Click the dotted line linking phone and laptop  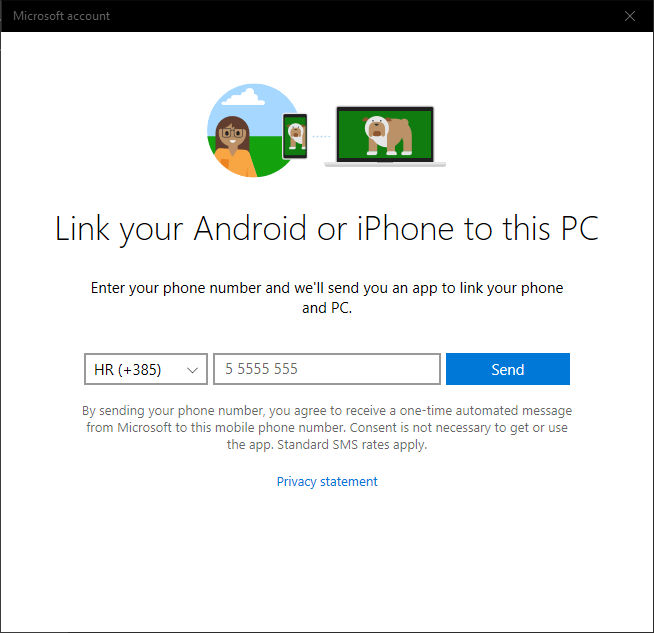(x=319, y=135)
